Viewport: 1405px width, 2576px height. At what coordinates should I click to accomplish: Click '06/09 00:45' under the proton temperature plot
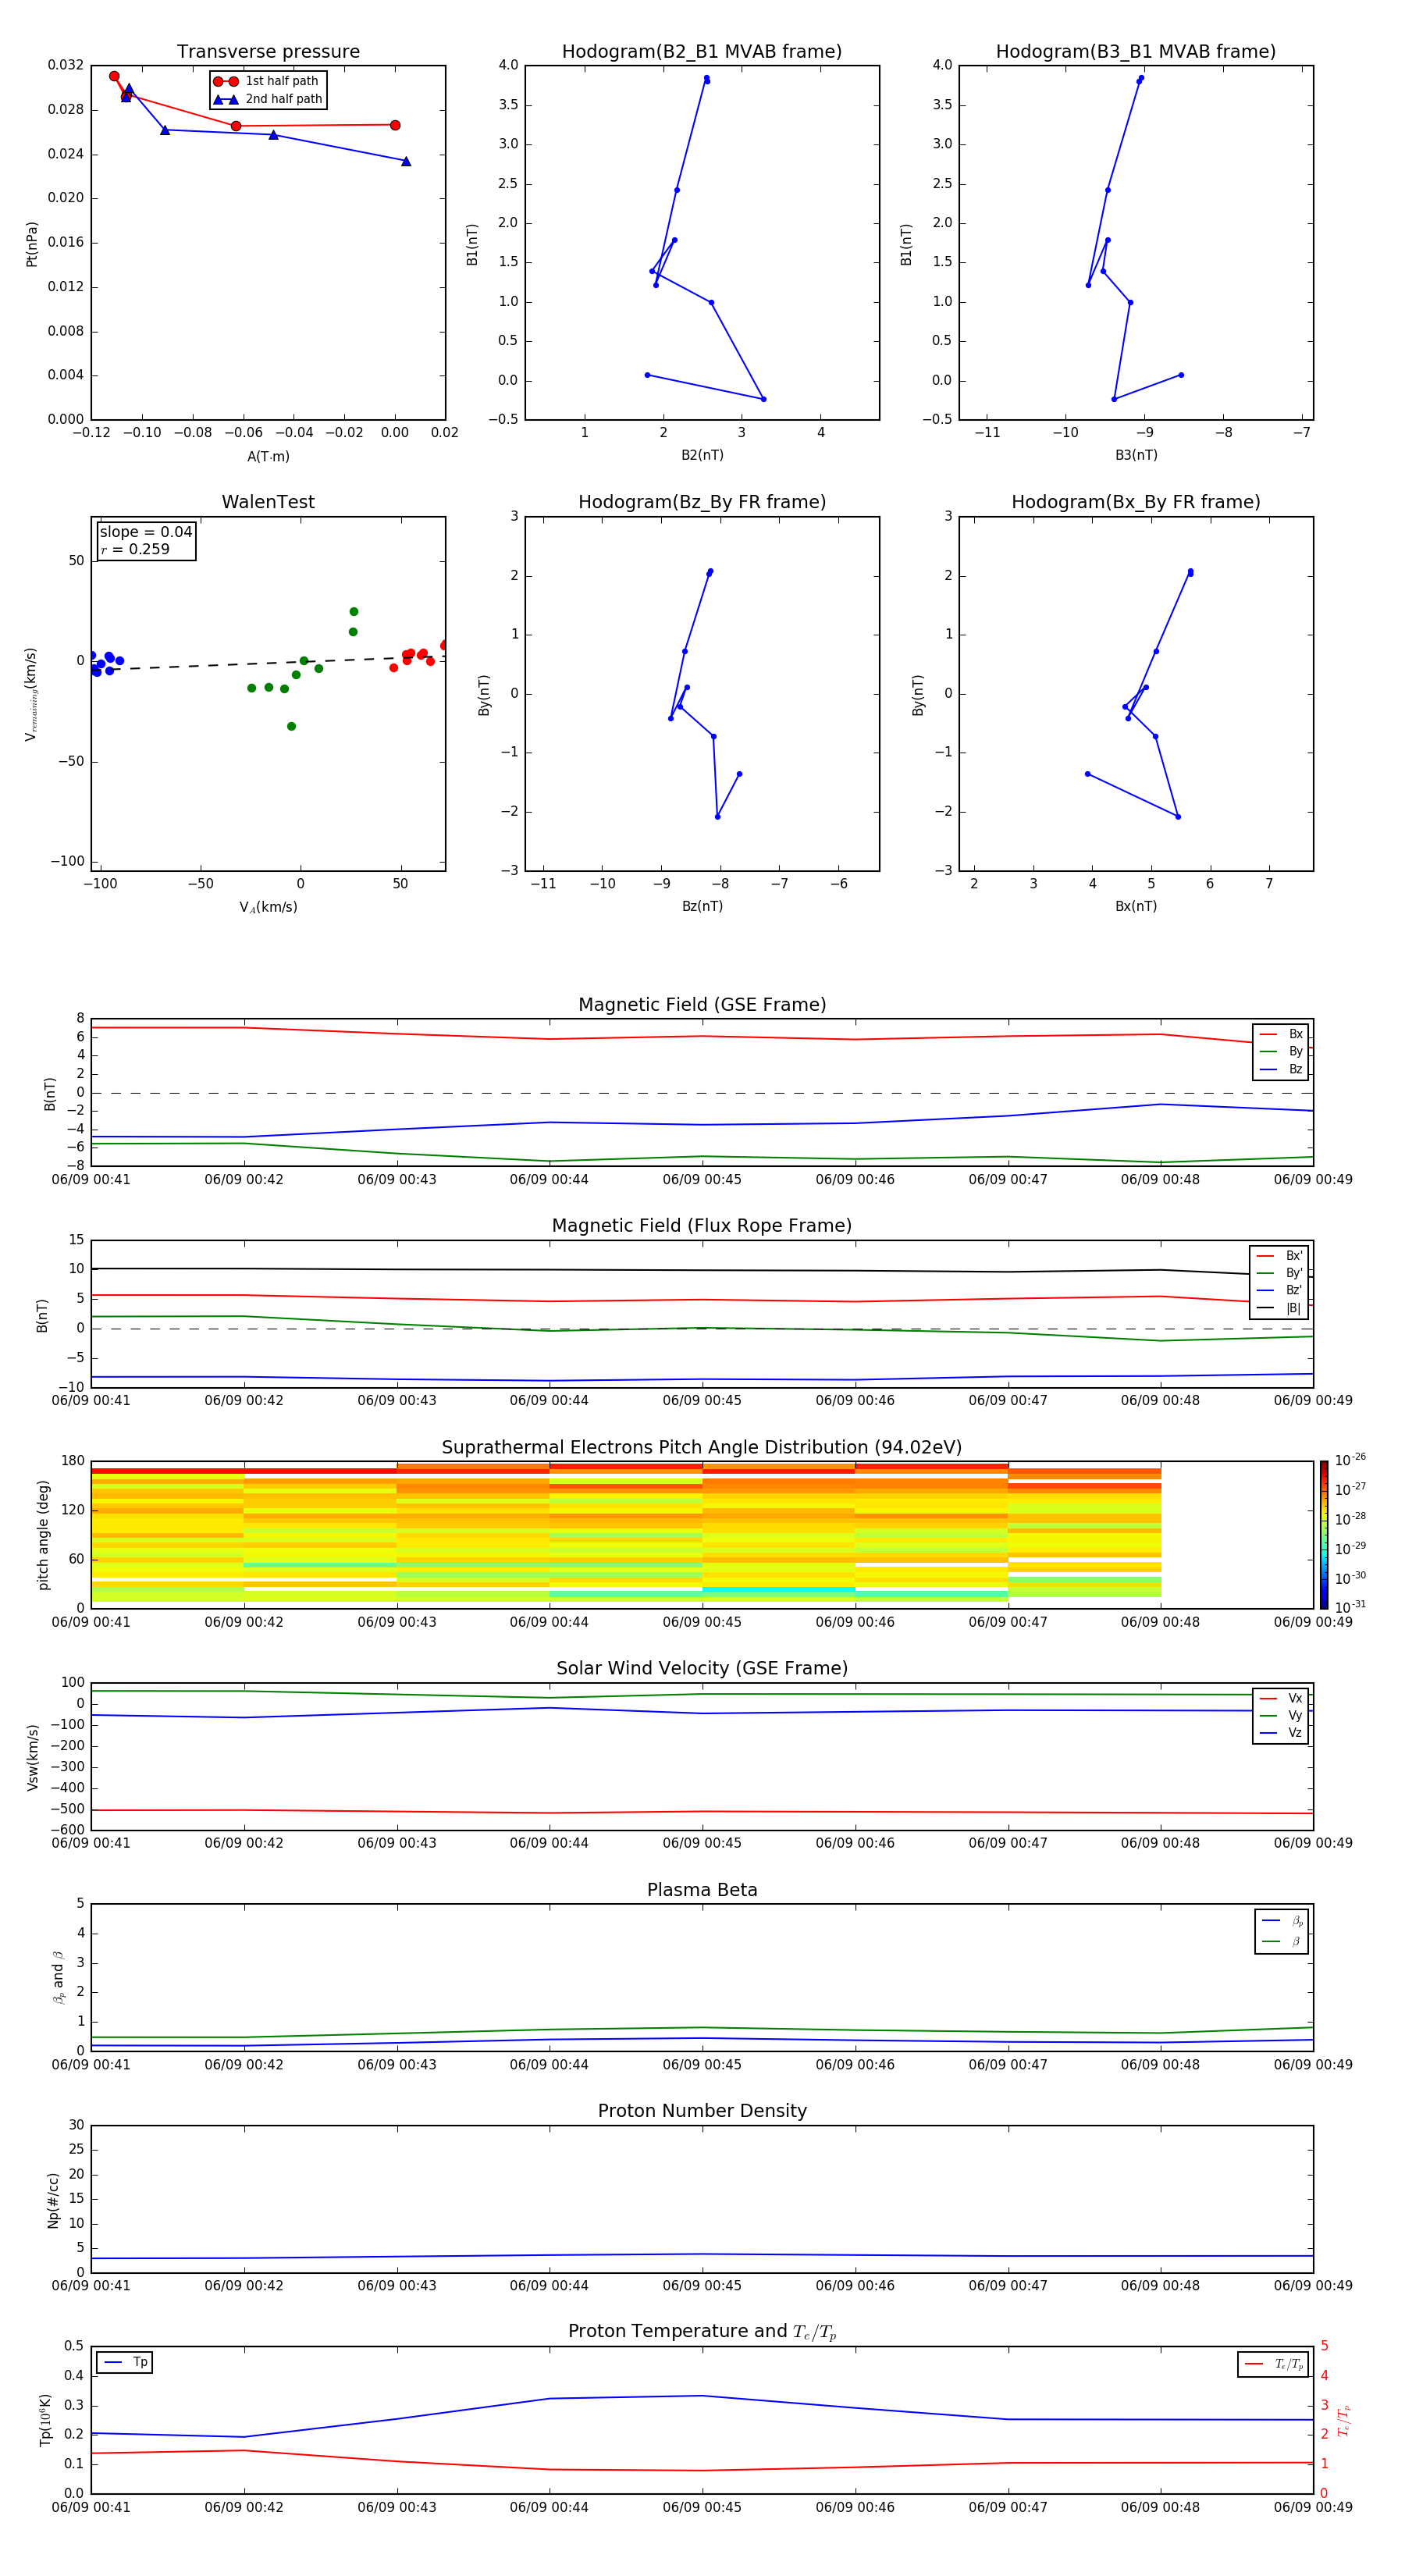[x=702, y=2508]
